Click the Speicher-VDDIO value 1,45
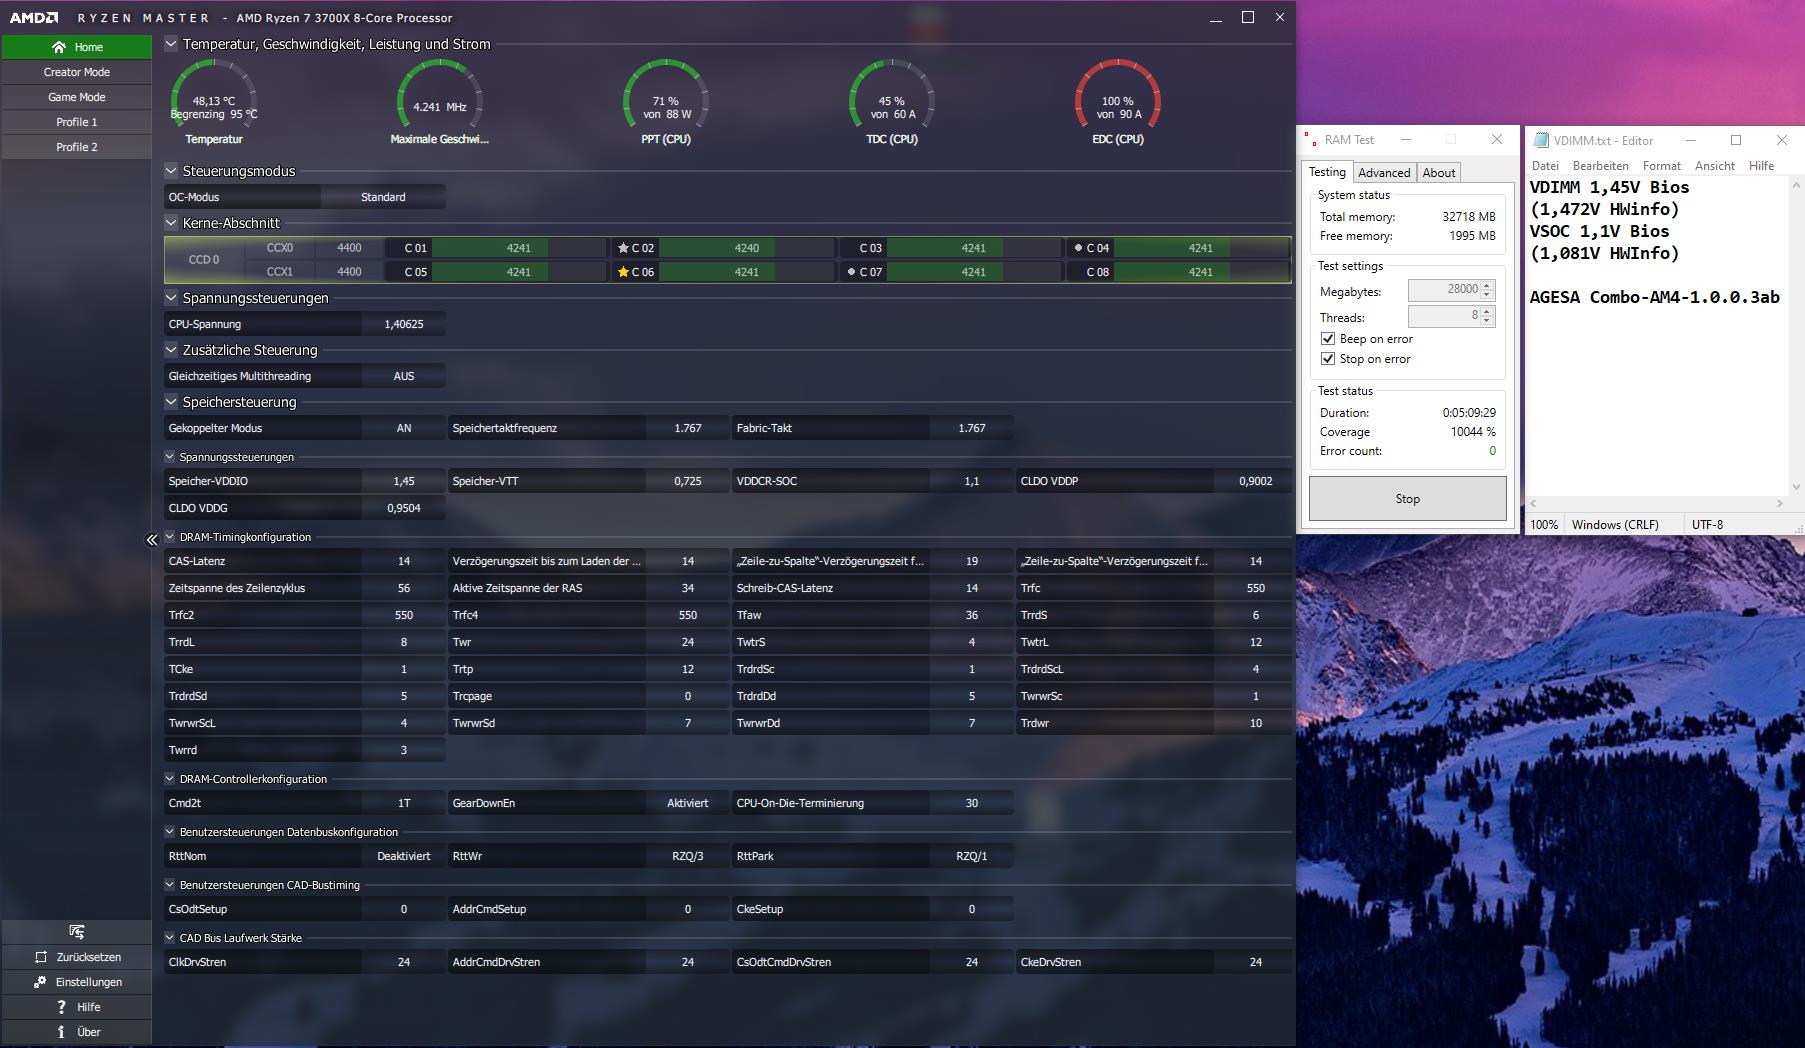Viewport: 1805px width, 1048px height. point(404,481)
